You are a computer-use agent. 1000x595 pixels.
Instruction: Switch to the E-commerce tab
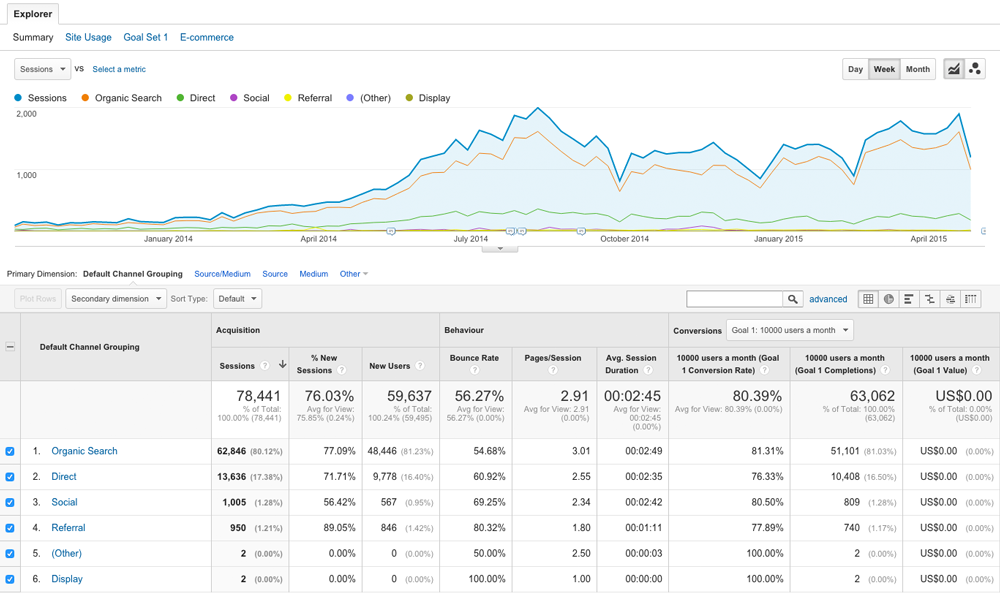206,37
